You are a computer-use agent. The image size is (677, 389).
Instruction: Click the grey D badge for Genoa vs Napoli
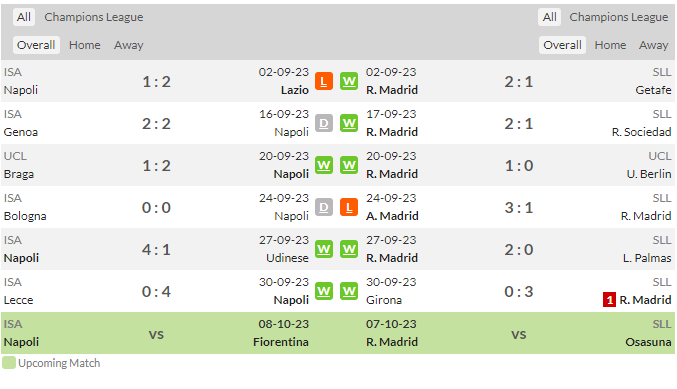324,123
